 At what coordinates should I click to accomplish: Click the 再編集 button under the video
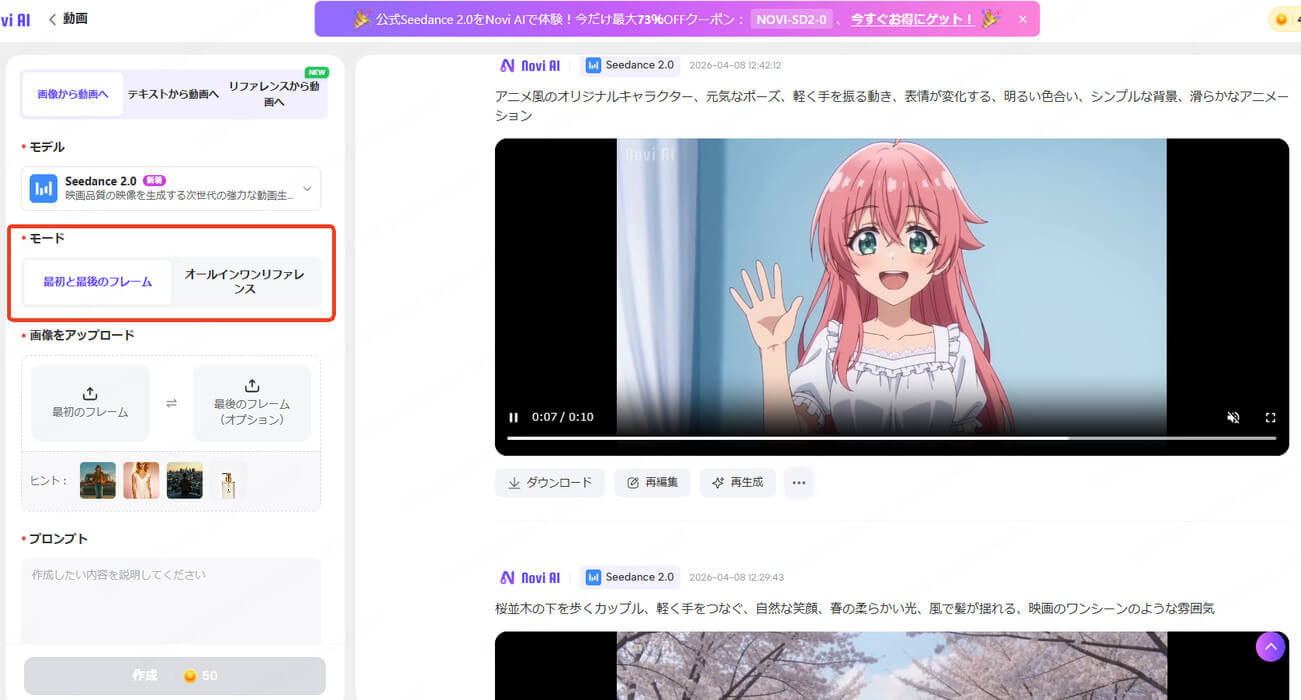(x=653, y=482)
